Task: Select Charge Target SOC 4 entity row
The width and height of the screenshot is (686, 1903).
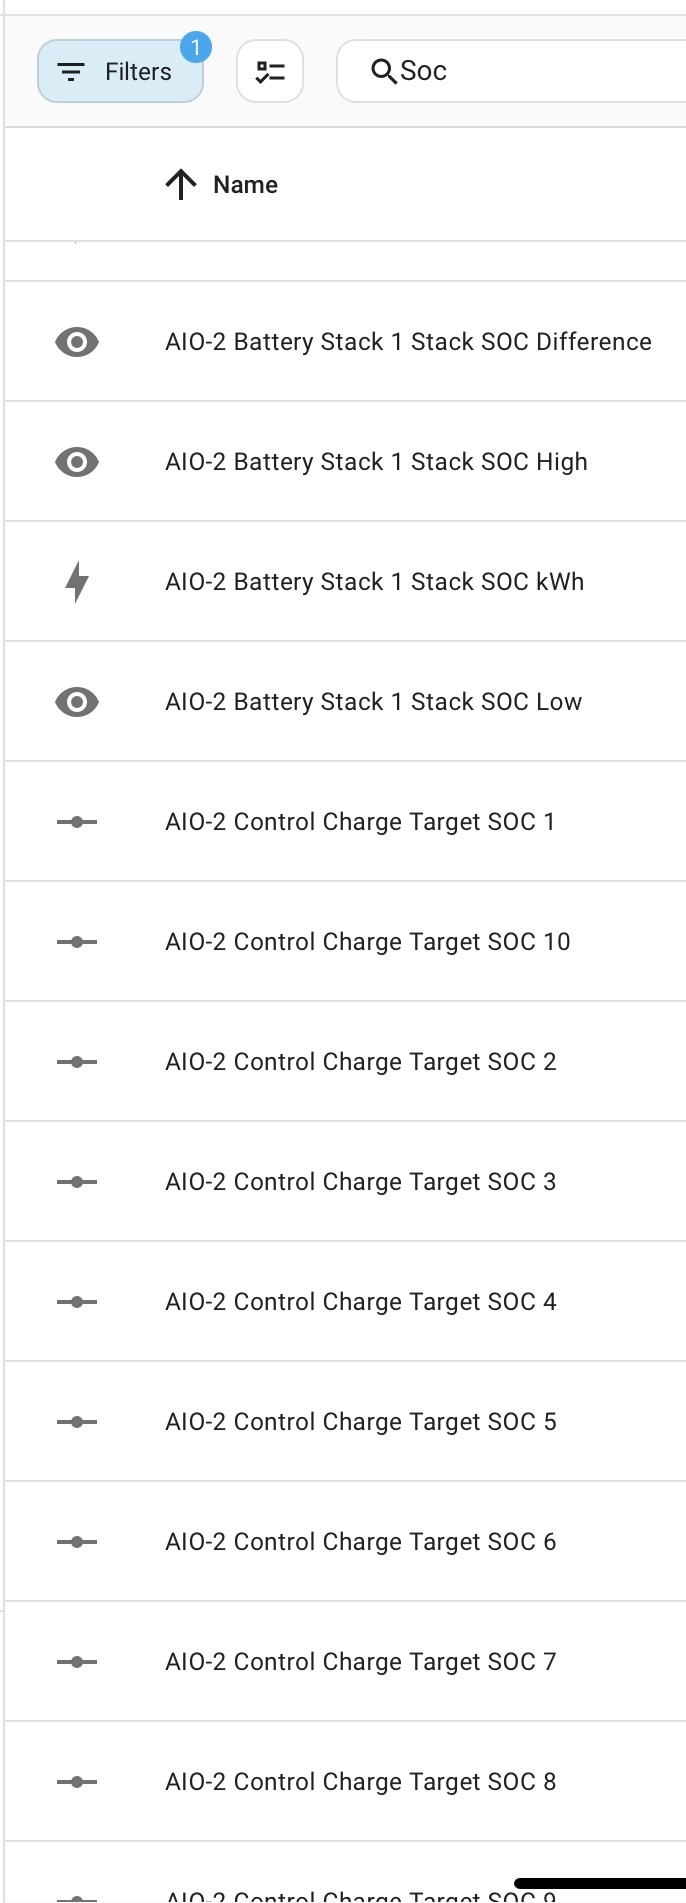Action: click(x=345, y=1302)
